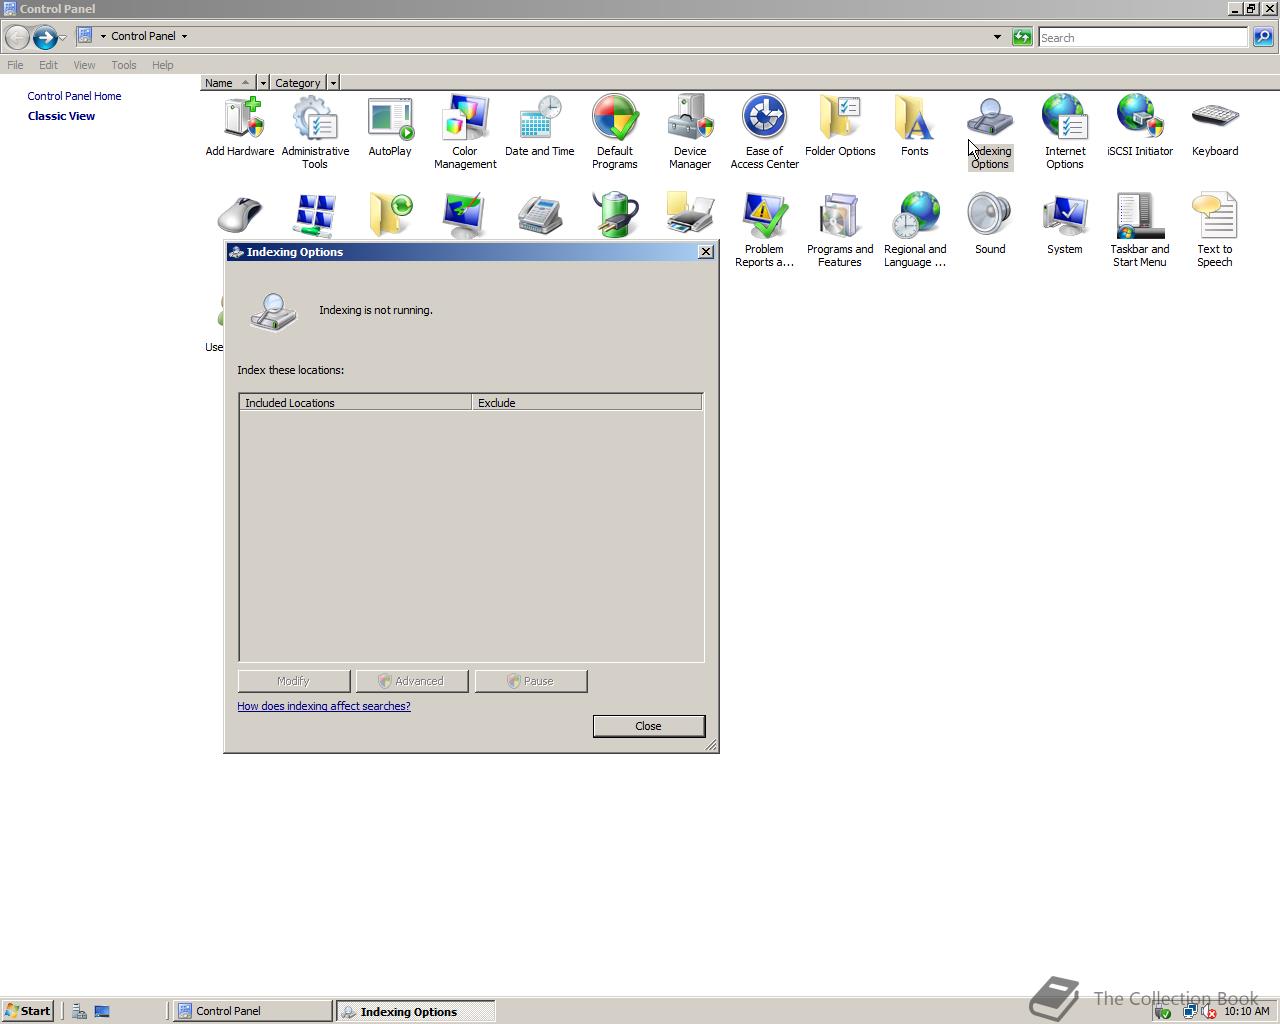Click the Exclude column header
Viewport: 1280px width, 1024px height.
586,403
